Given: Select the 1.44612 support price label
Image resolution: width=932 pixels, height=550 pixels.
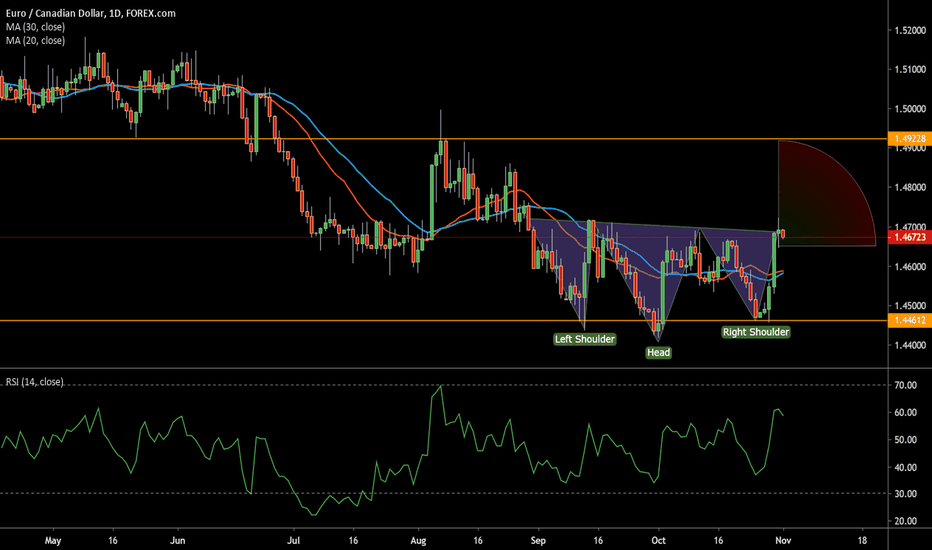Looking at the screenshot, I should coord(909,320).
